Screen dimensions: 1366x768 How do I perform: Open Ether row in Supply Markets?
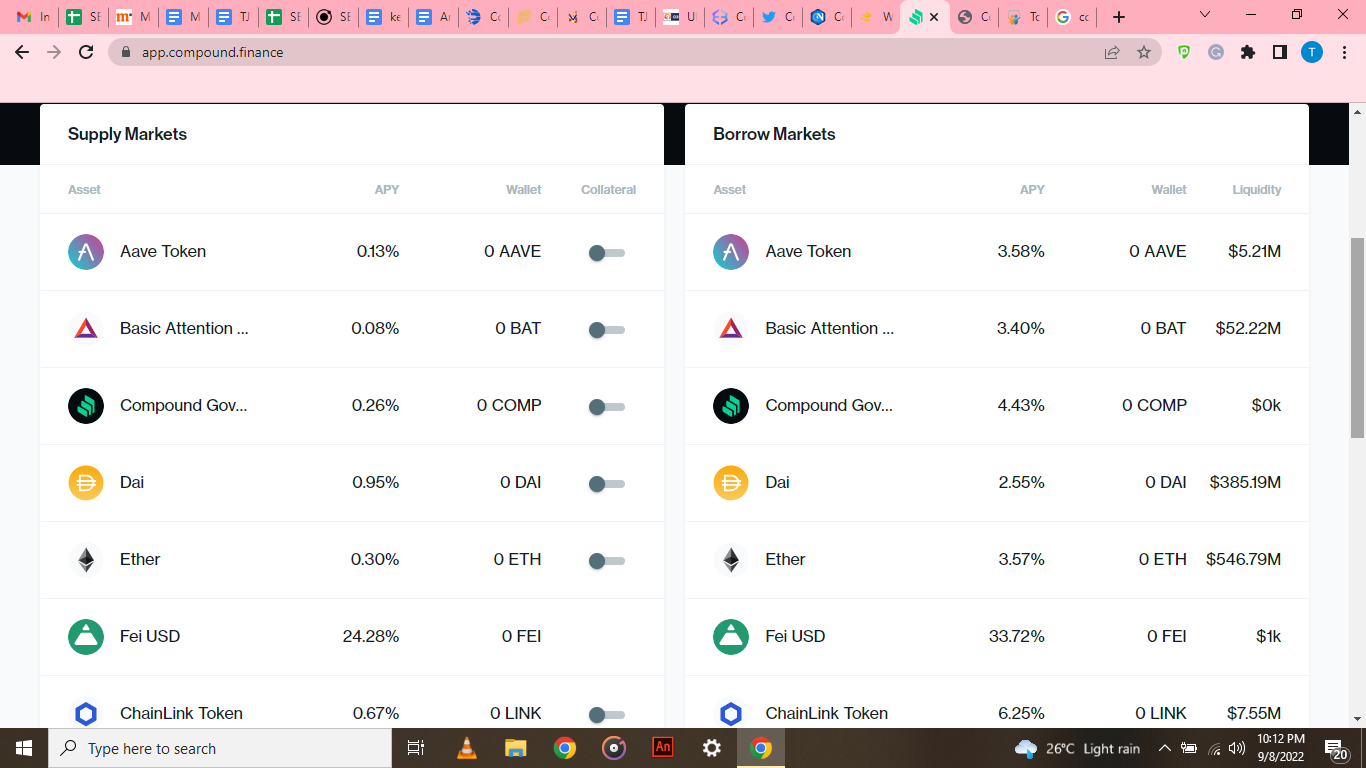coord(352,560)
